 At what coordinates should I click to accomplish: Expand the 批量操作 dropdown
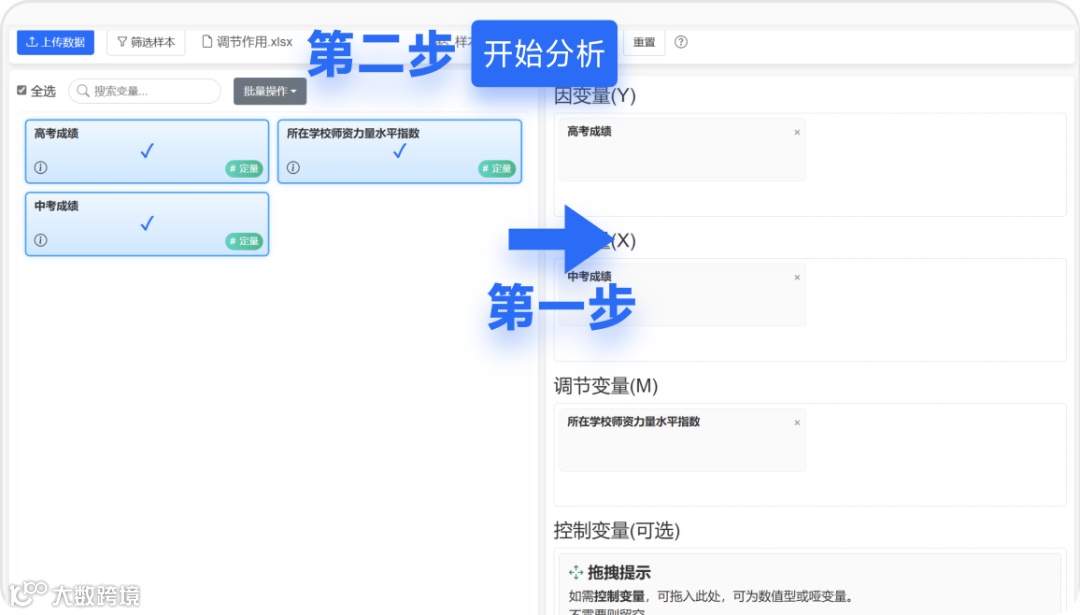pos(269,91)
